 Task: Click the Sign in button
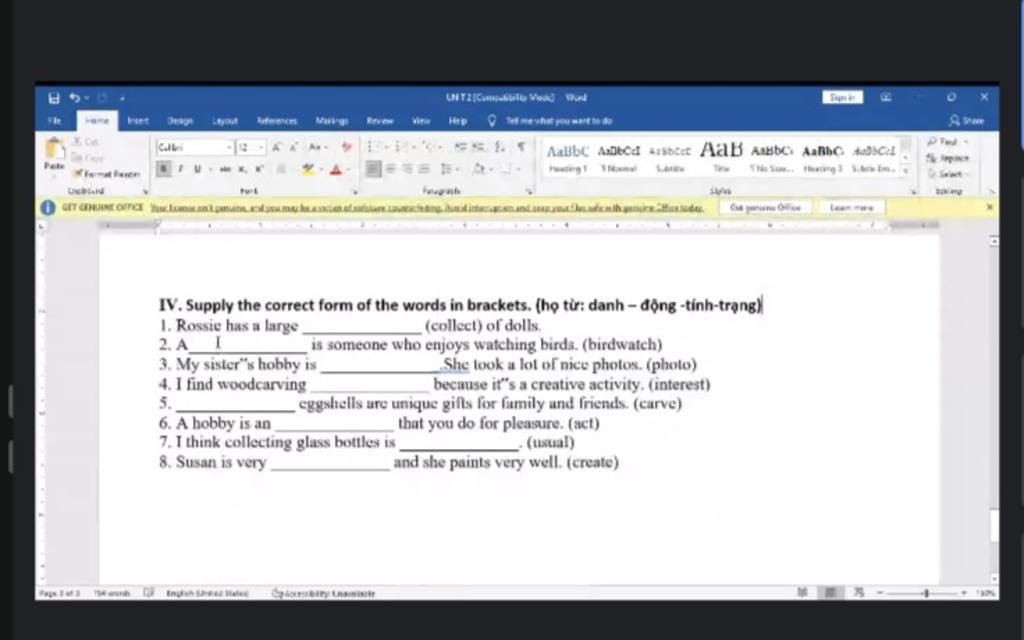click(842, 97)
